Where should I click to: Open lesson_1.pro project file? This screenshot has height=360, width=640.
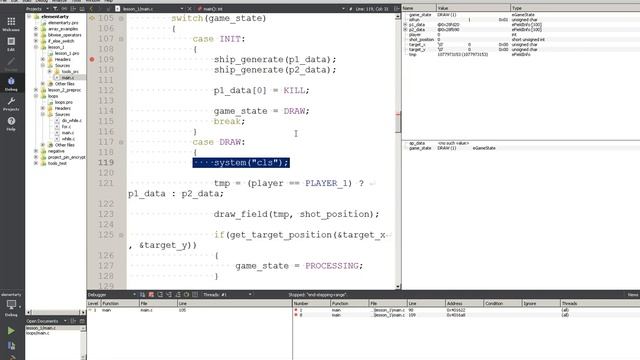click(x=67, y=53)
